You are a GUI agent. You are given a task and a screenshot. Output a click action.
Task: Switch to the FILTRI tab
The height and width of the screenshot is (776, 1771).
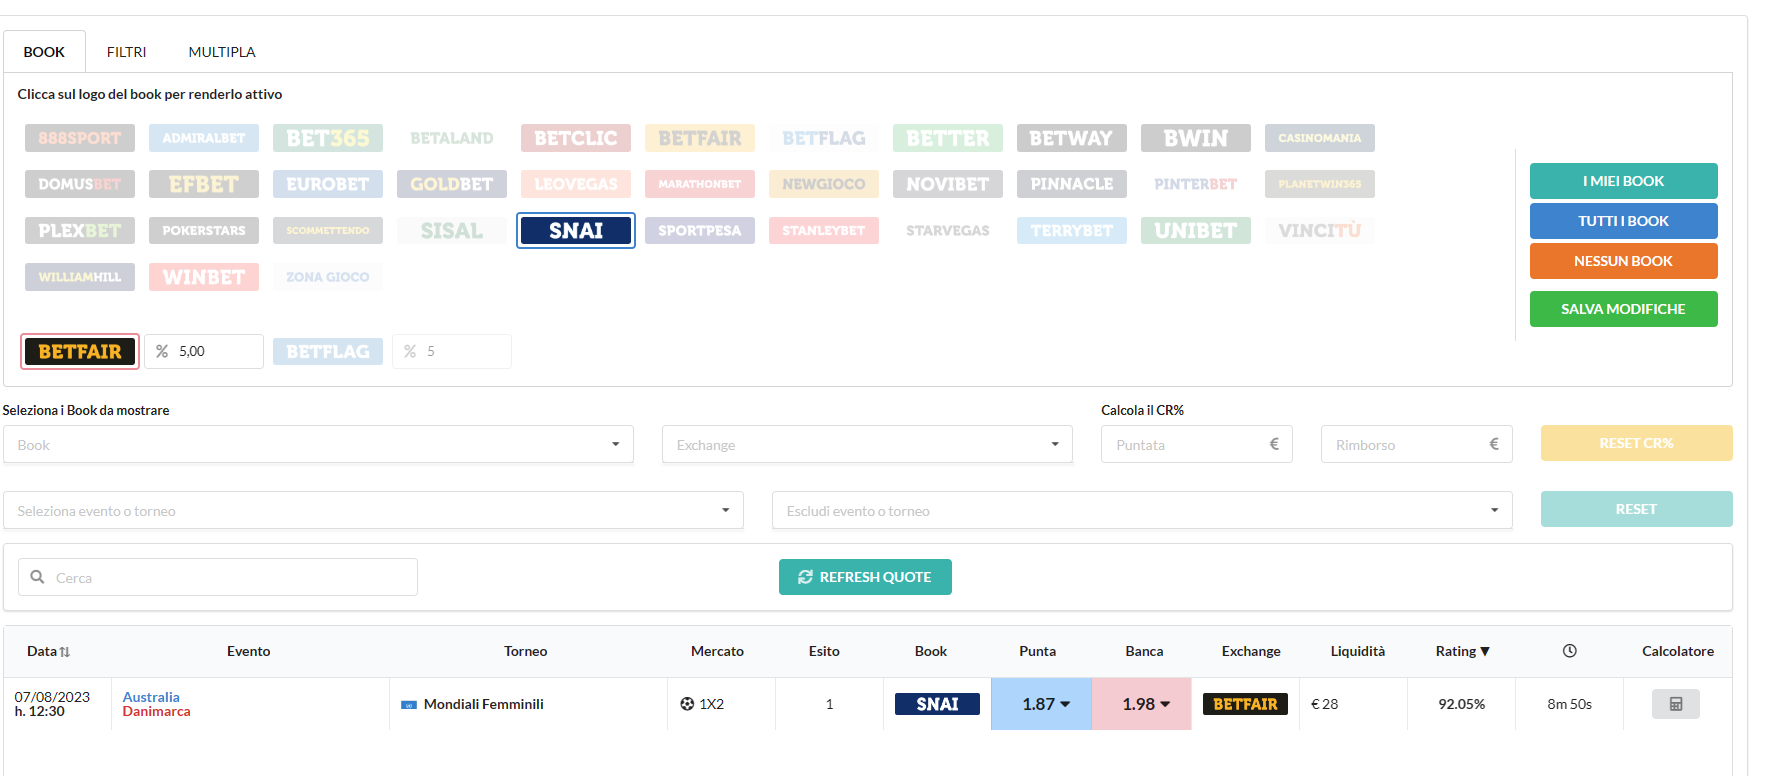click(x=126, y=52)
